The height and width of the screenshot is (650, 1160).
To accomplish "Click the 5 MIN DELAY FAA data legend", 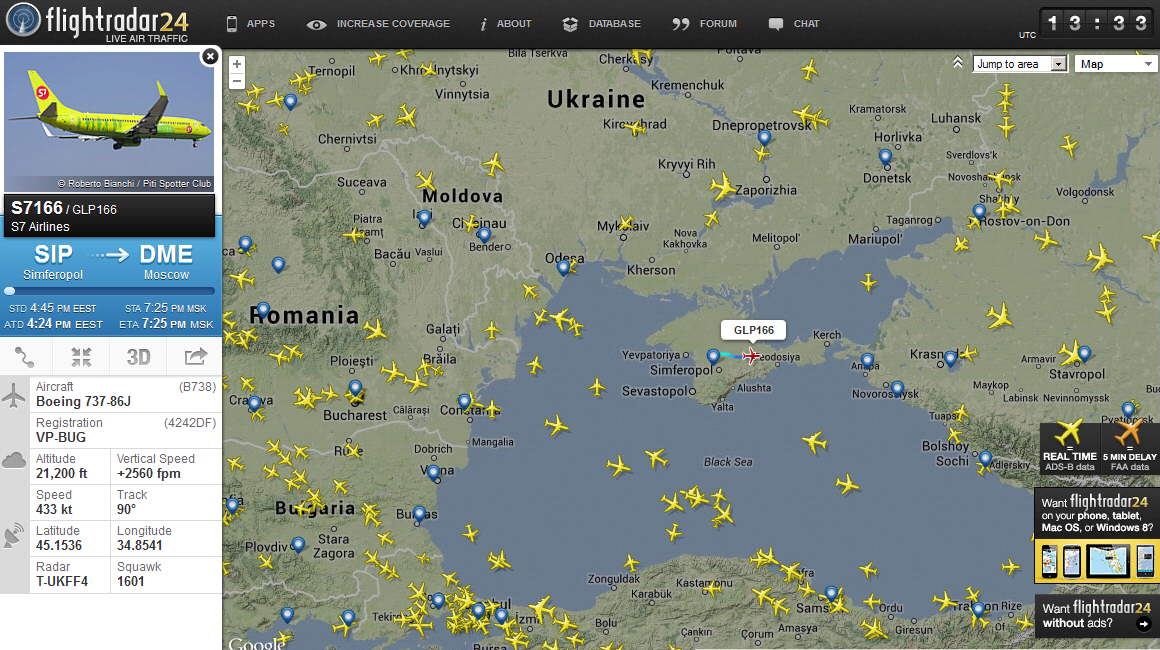I will (1130, 448).
